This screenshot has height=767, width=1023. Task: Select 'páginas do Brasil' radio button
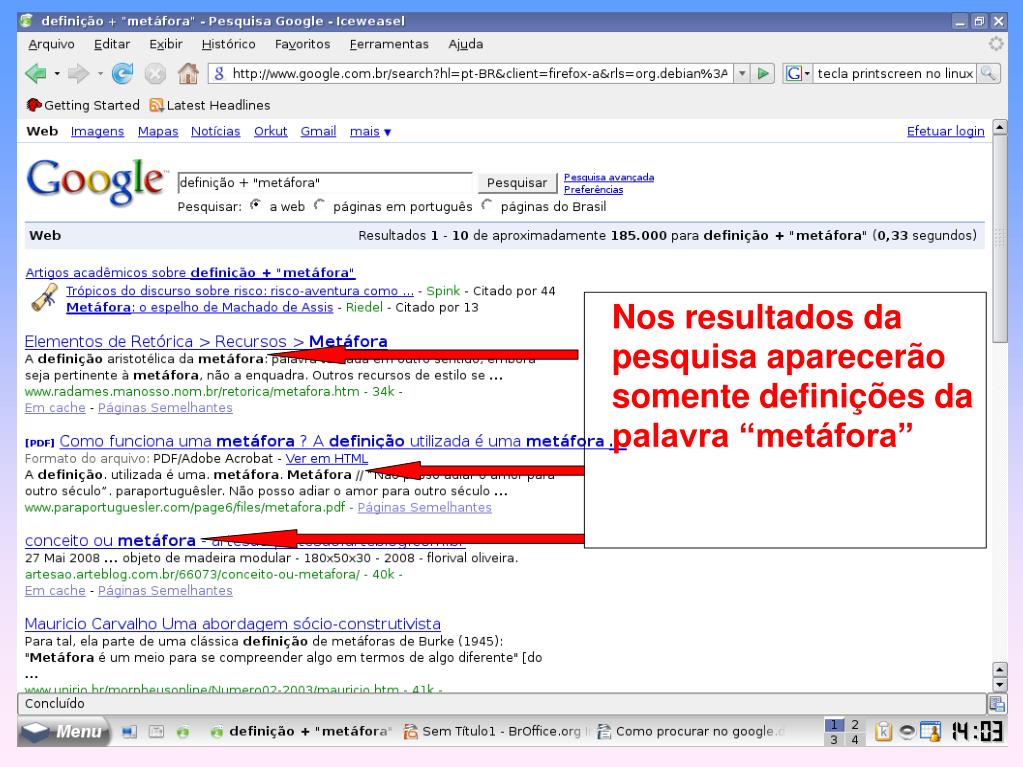click(x=487, y=205)
